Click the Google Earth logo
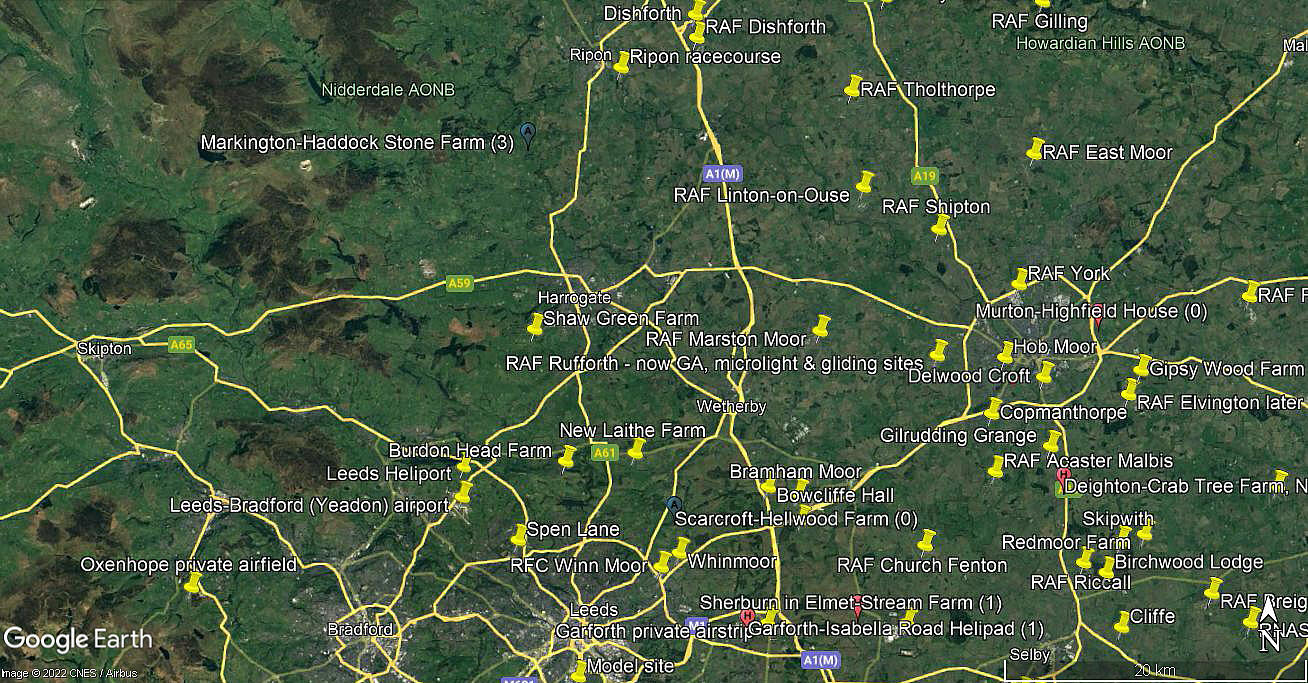The height and width of the screenshot is (683, 1308). 78,639
